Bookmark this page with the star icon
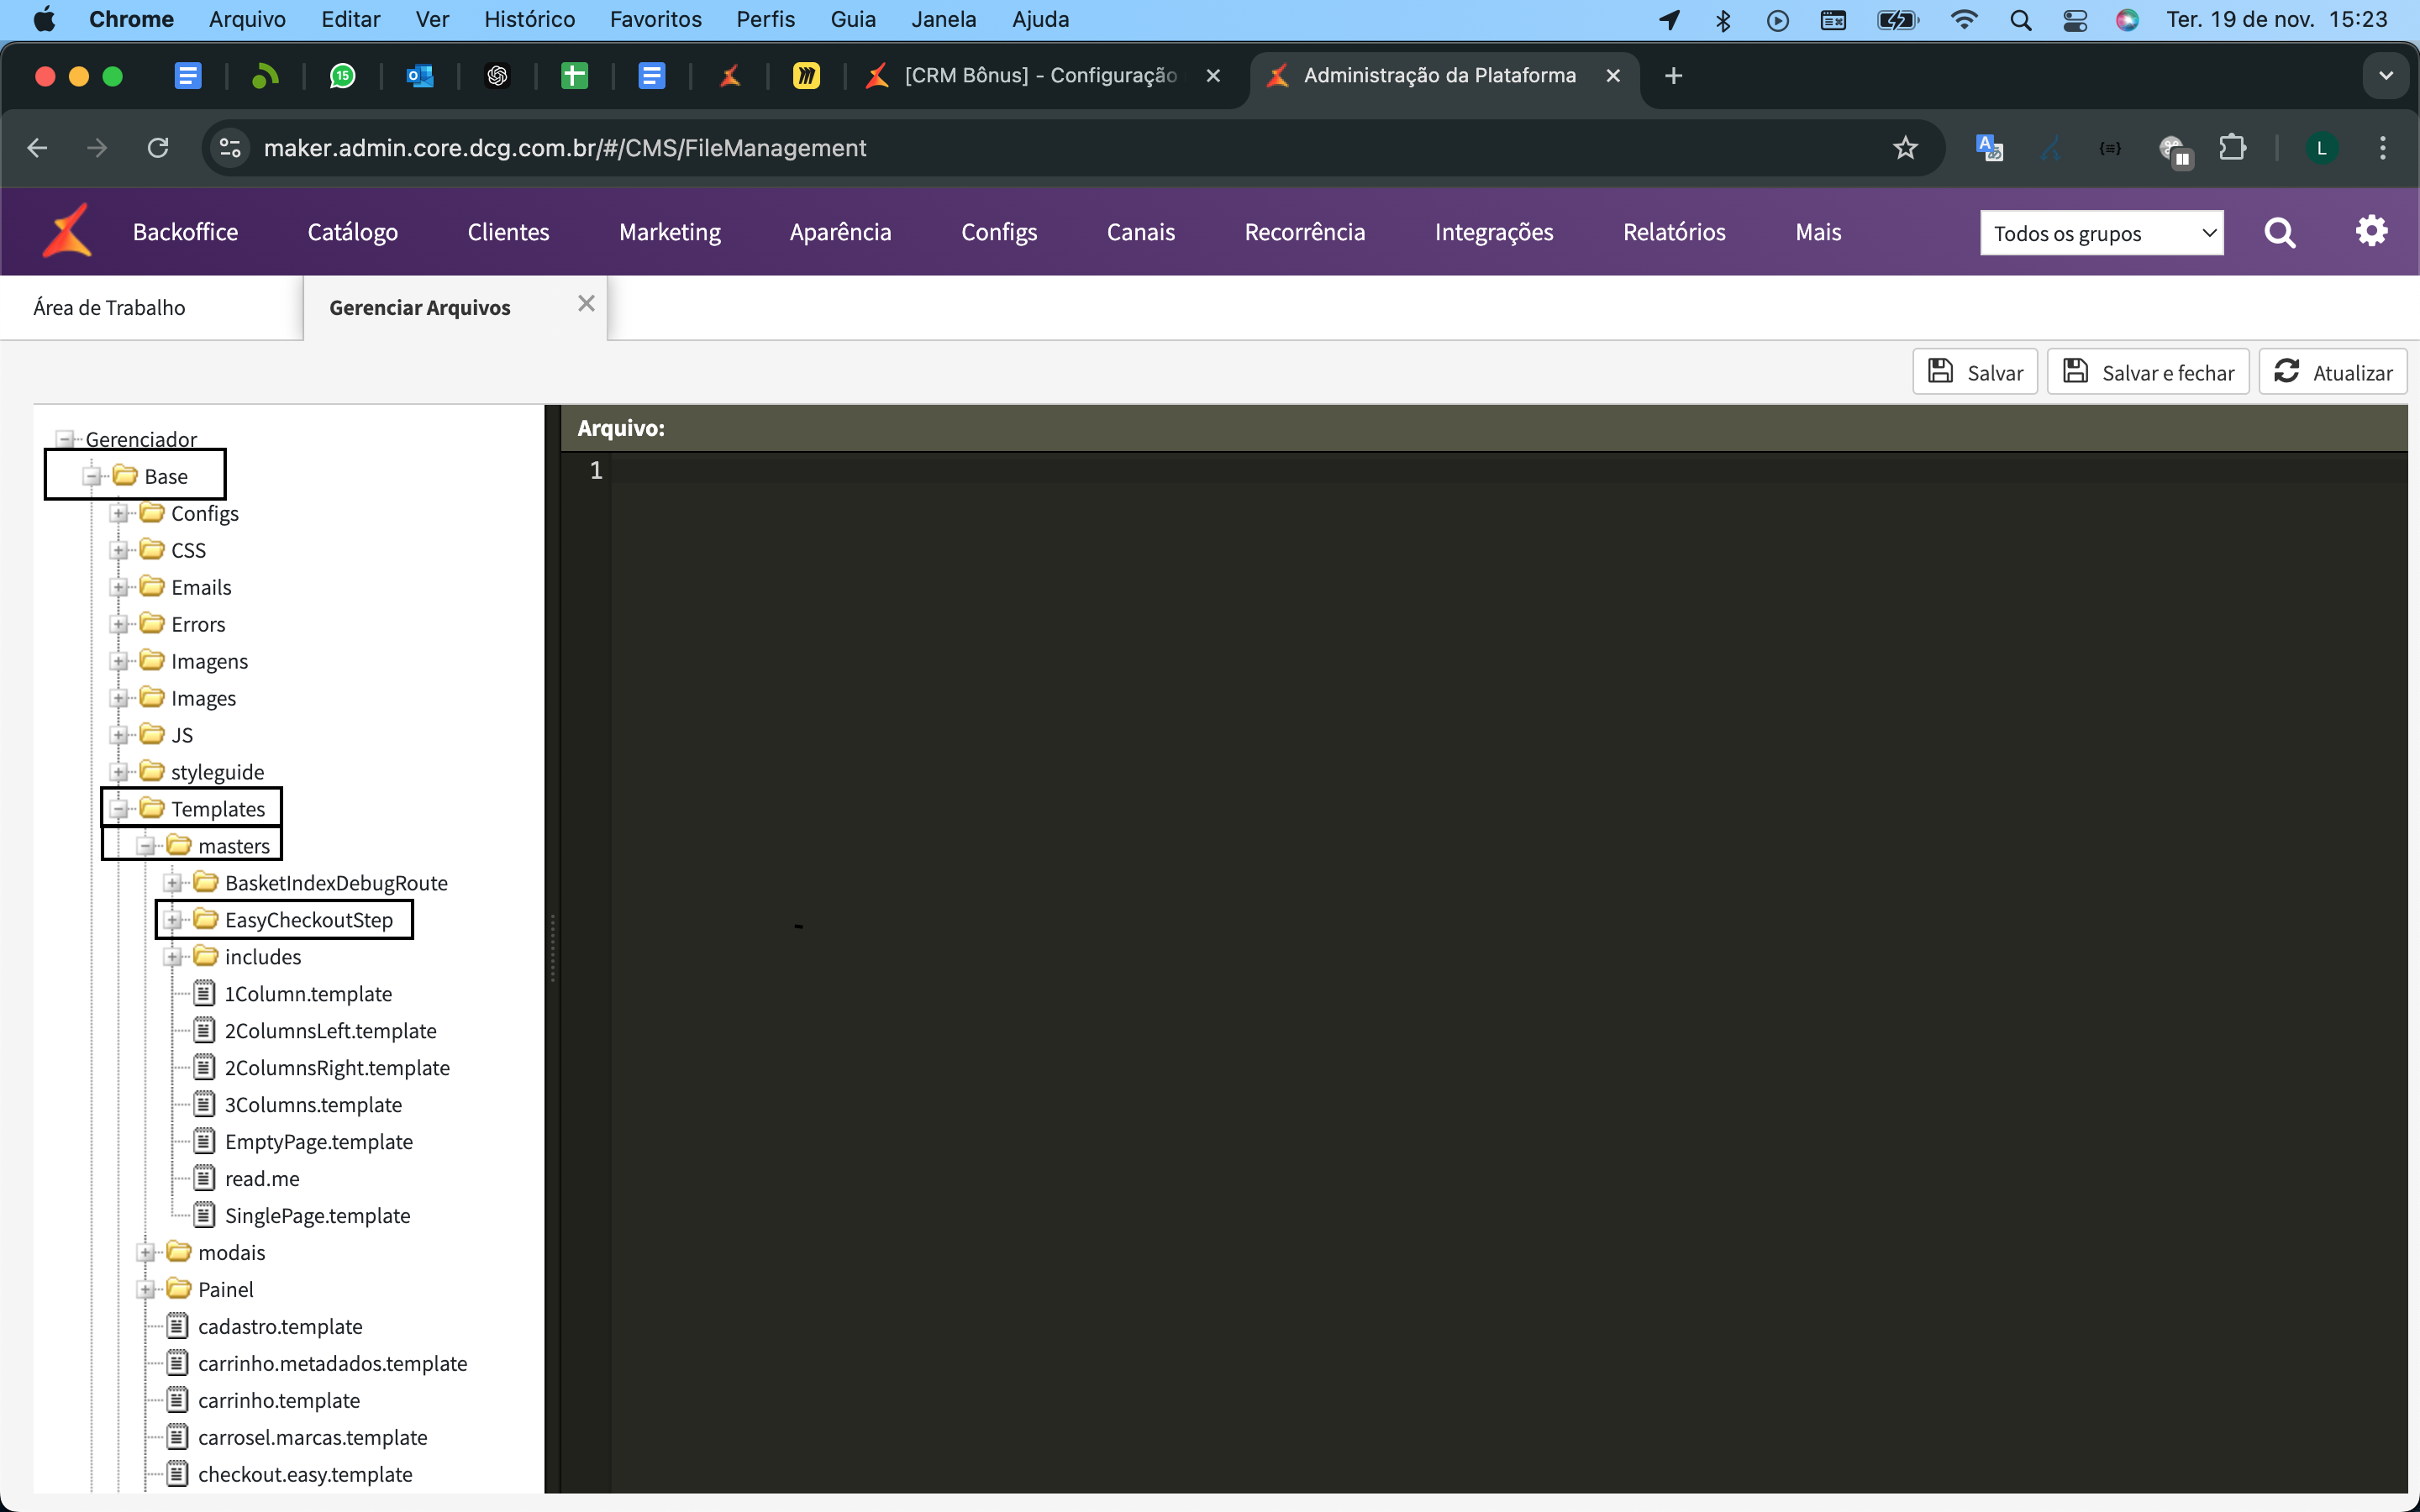The width and height of the screenshot is (2420, 1512). 1905,148
